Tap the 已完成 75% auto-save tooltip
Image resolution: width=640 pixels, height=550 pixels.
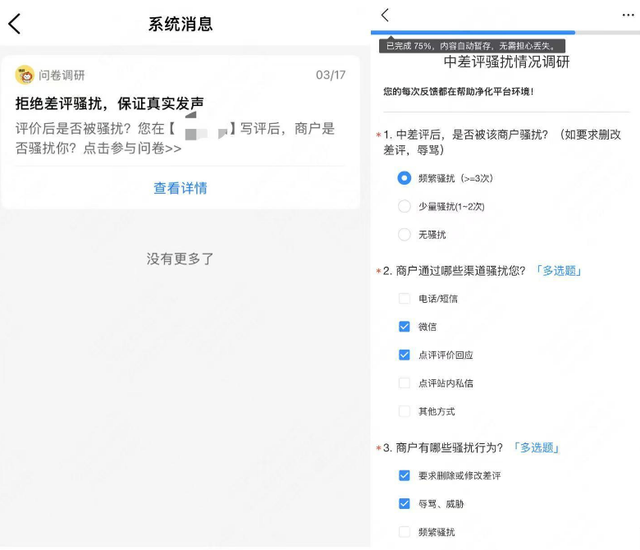click(x=472, y=46)
